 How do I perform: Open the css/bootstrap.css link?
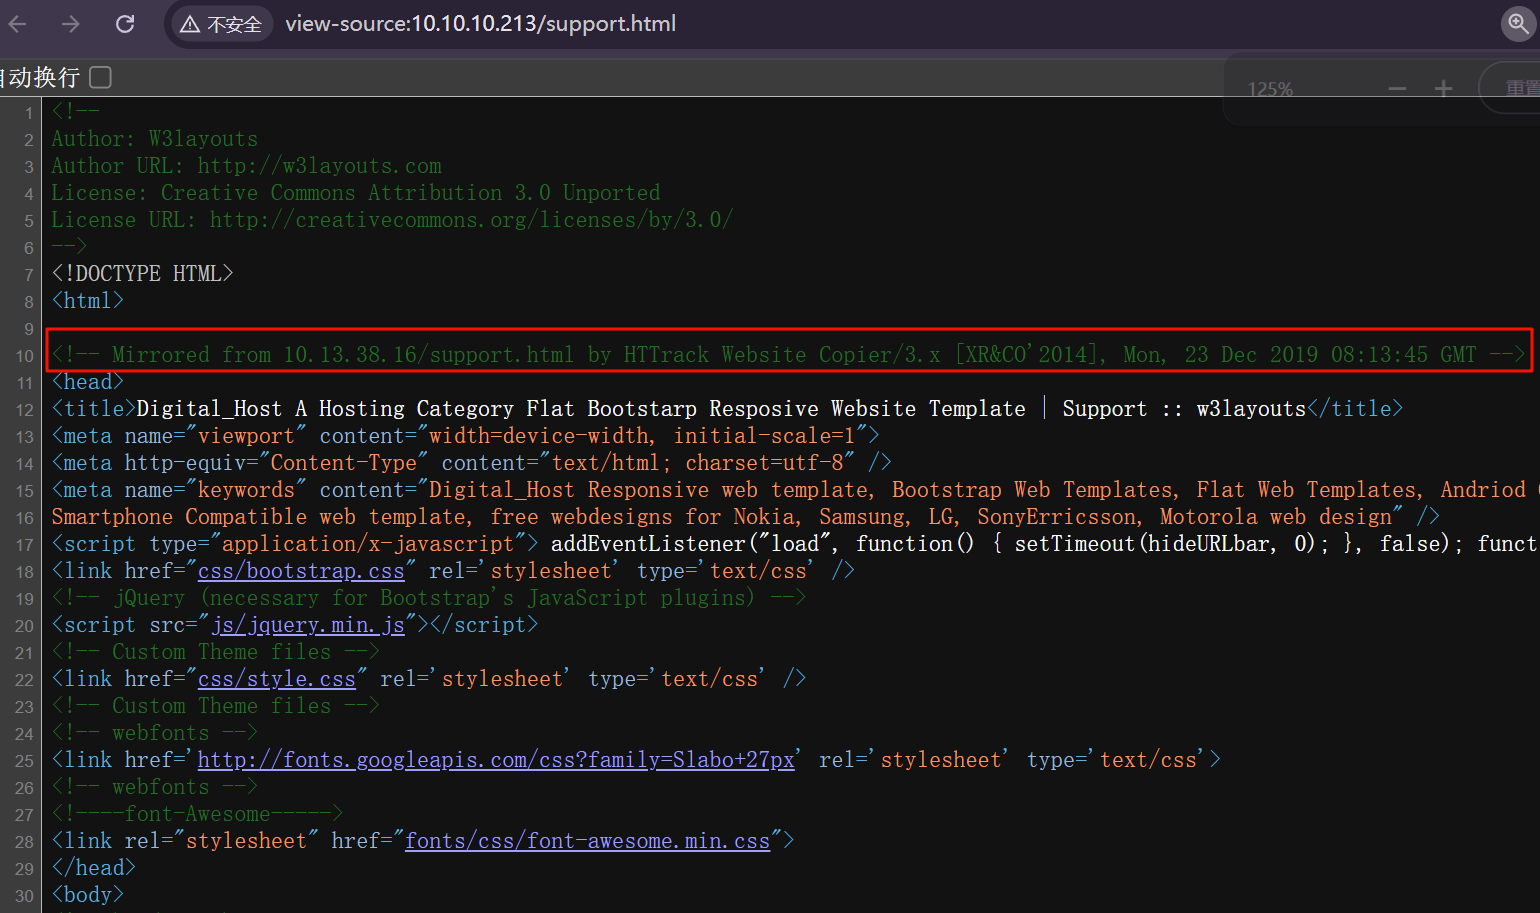301,571
